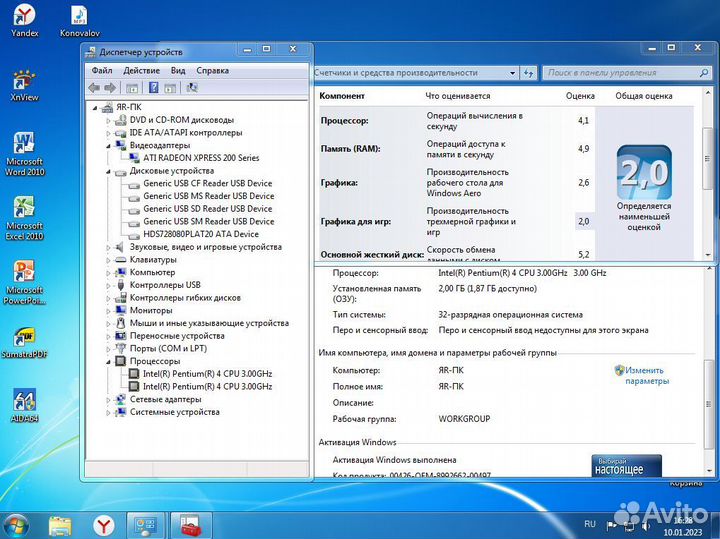This screenshot has width=720, height=539.
Task: Open the Вид menu
Action: point(178,71)
